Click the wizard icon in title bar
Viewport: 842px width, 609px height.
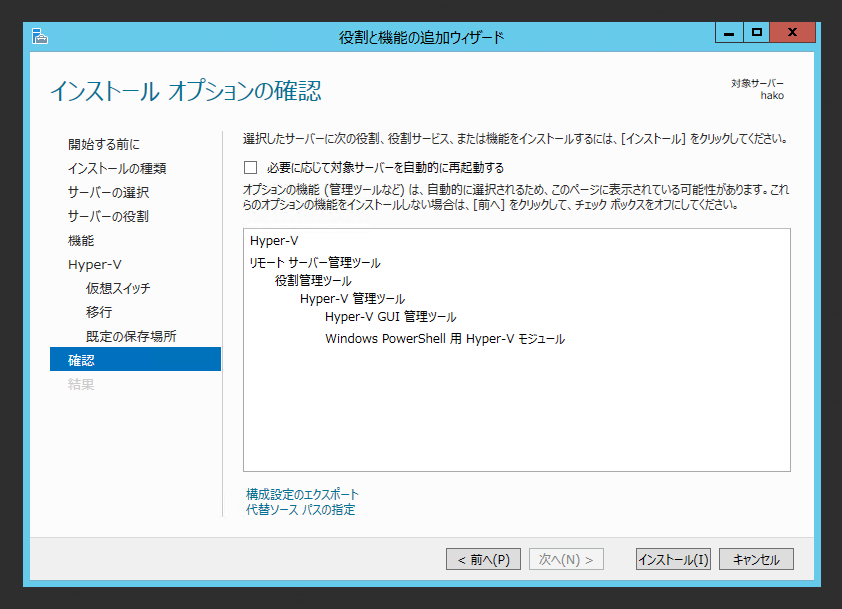pyautogui.click(x=40, y=37)
